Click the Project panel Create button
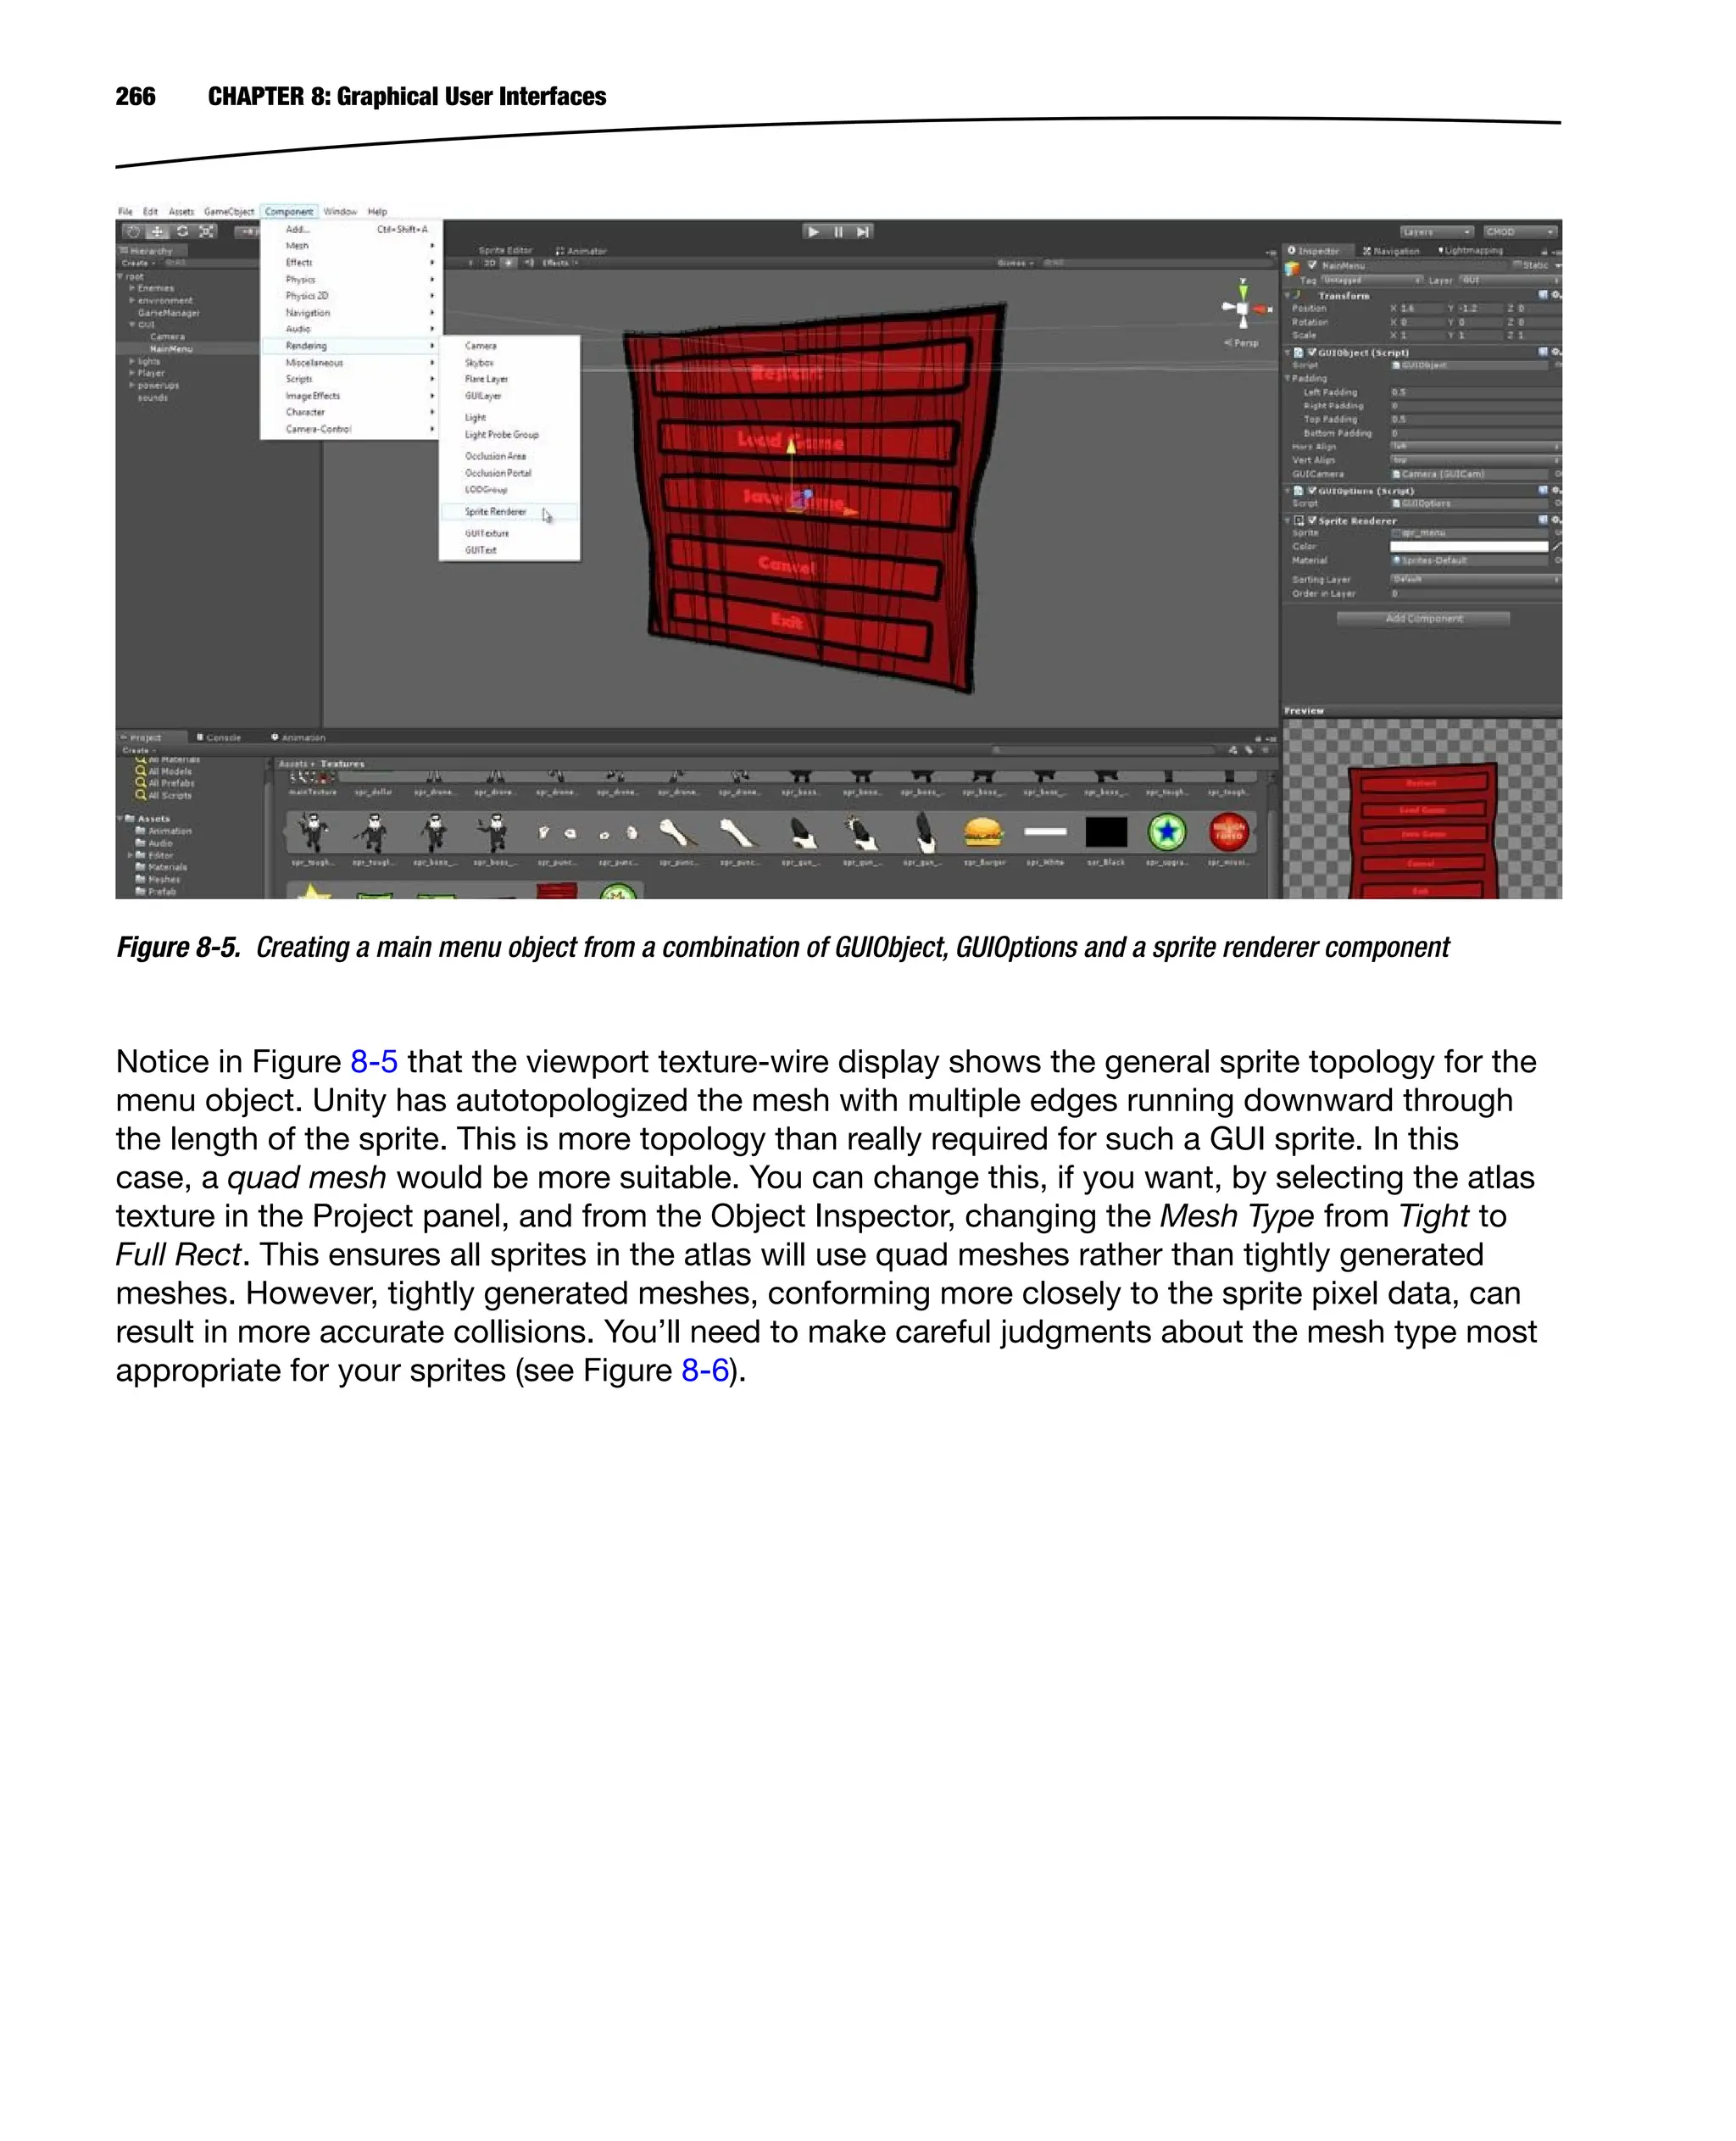This screenshot has height=2141, width=1736. coord(139,750)
